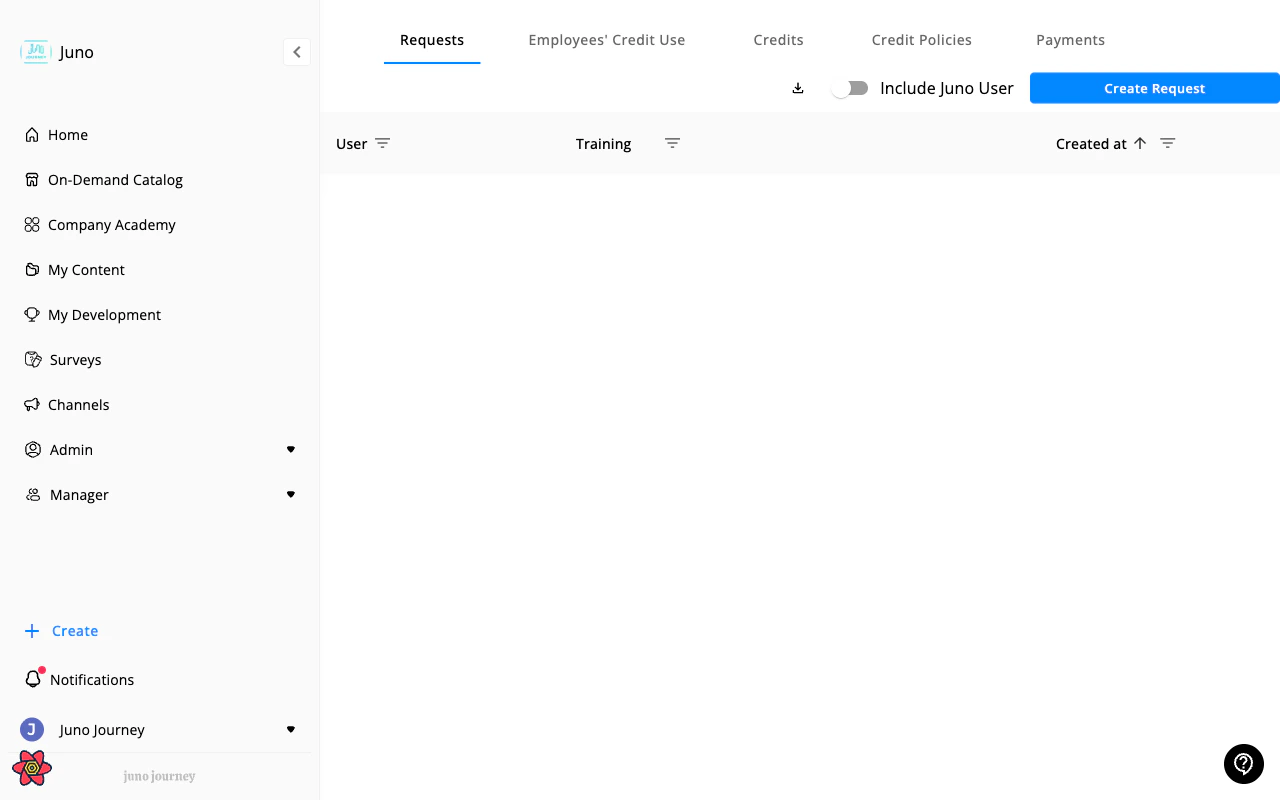Open the User column filter
This screenshot has width=1280, height=800.
(x=383, y=143)
